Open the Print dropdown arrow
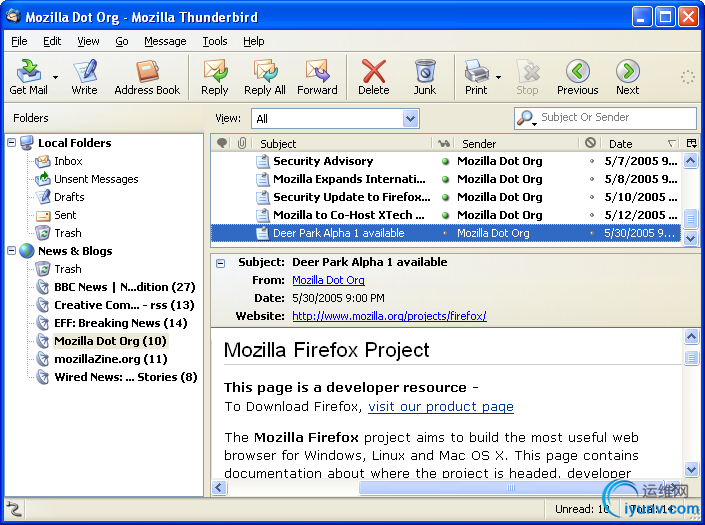The image size is (705, 525). click(498, 77)
